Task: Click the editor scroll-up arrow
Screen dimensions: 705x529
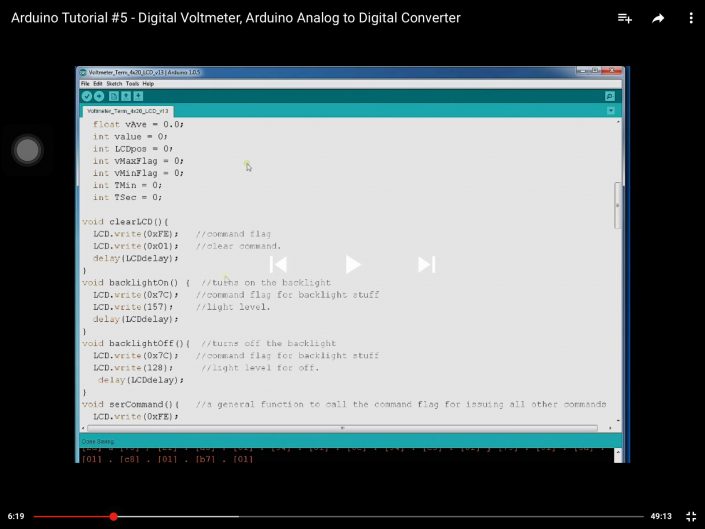Action: [618, 122]
